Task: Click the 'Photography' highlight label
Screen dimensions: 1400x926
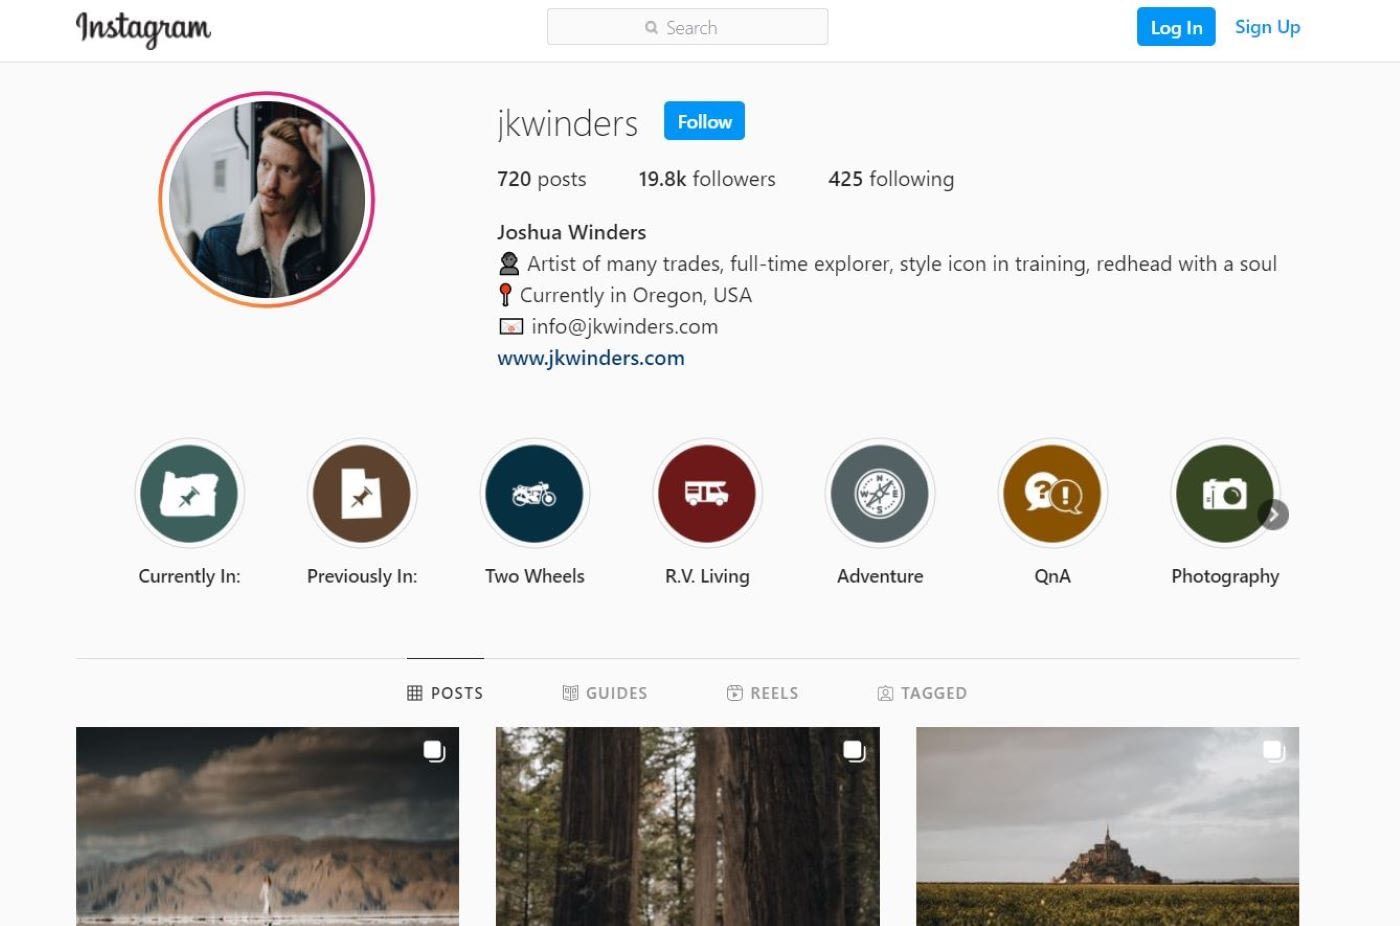Action: (1225, 576)
